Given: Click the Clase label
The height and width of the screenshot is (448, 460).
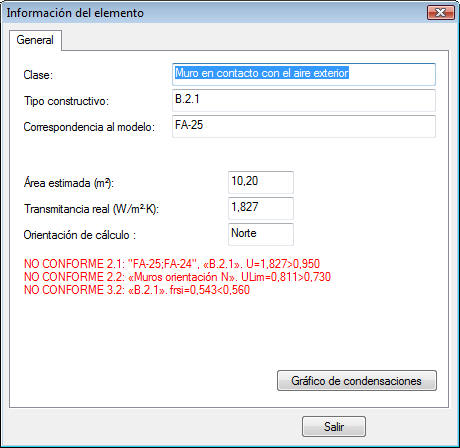Looking at the screenshot, I should click(38, 75).
